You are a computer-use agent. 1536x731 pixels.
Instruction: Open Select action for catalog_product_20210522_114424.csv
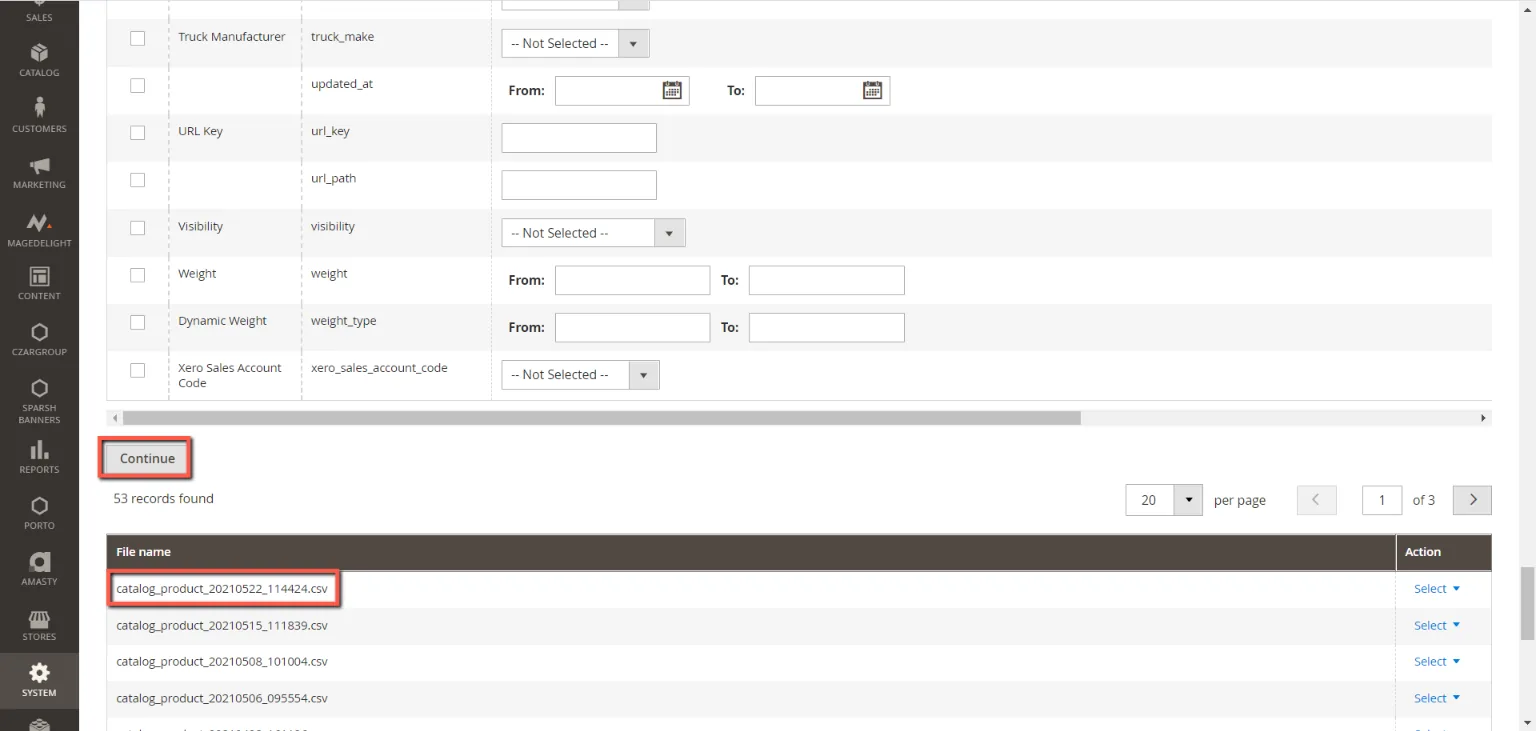tap(1437, 589)
